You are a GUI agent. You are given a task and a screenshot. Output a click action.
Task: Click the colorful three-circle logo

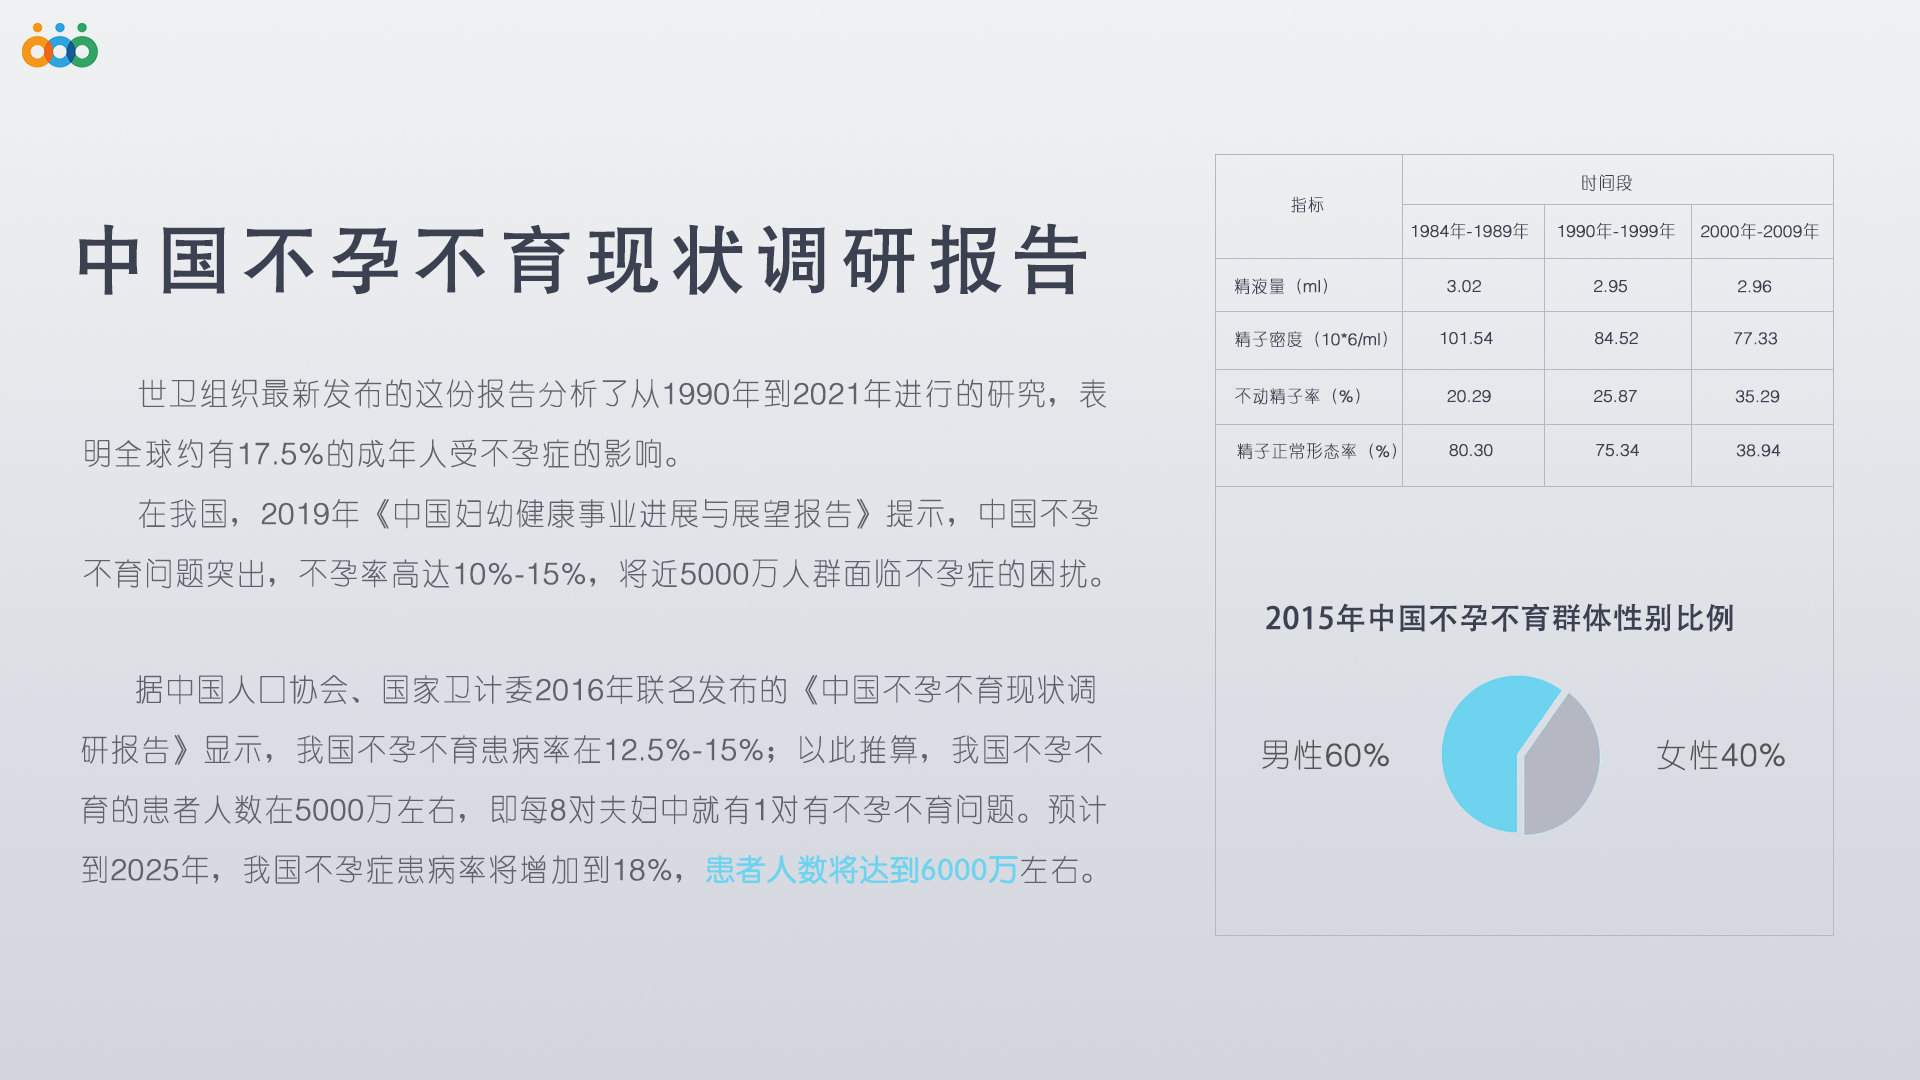pyautogui.click(x=60, y=46)
